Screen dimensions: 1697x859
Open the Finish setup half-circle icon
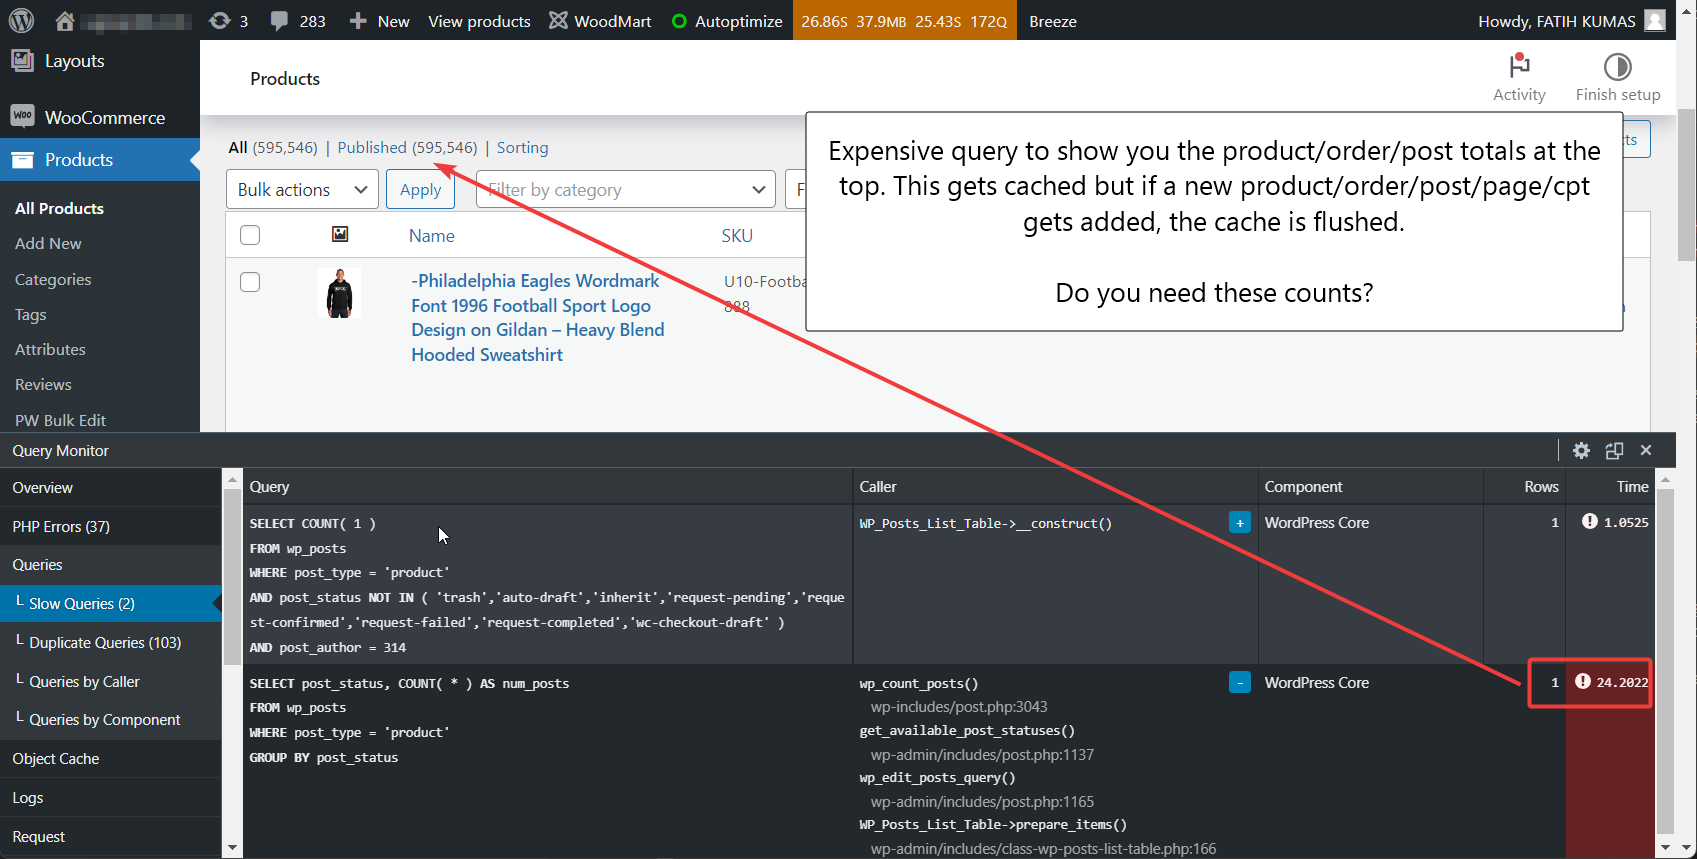tap(1617, 66)
